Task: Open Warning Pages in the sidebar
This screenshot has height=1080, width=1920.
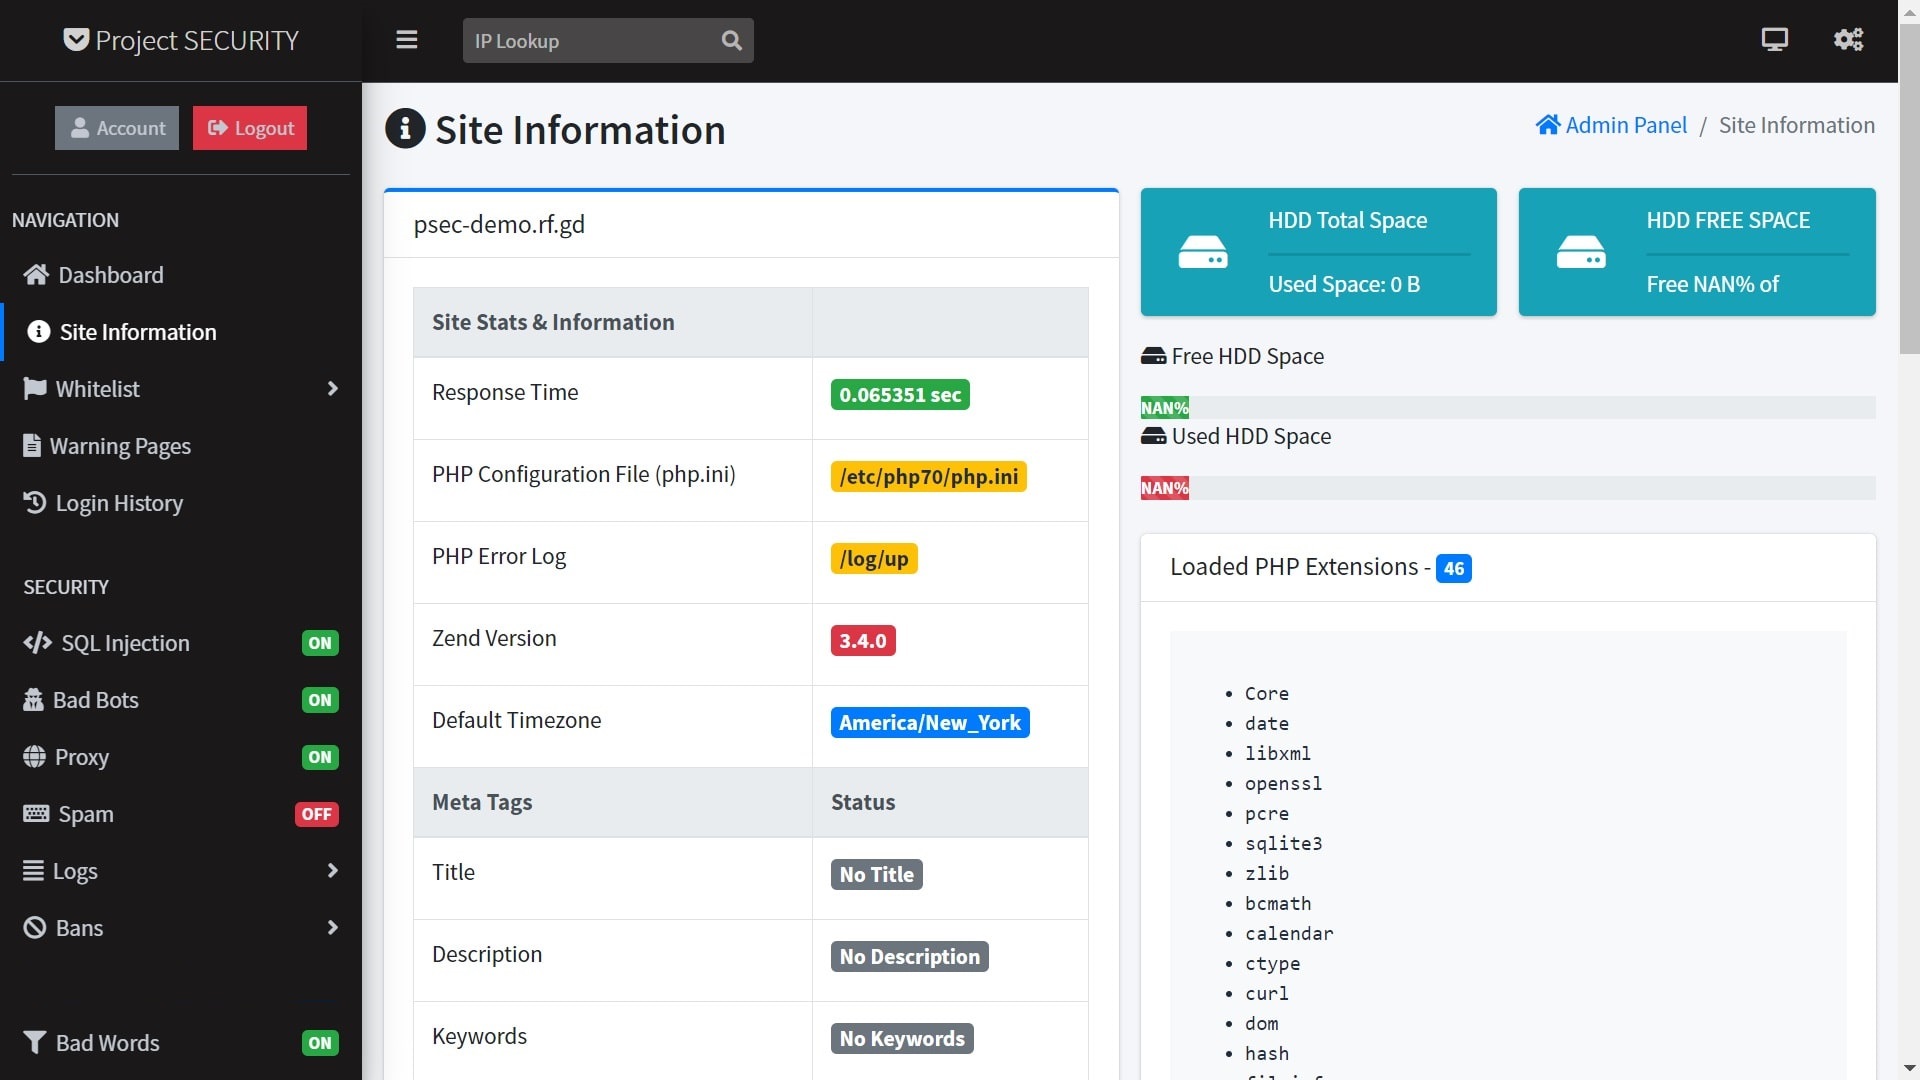Action: tap(123, 445)
